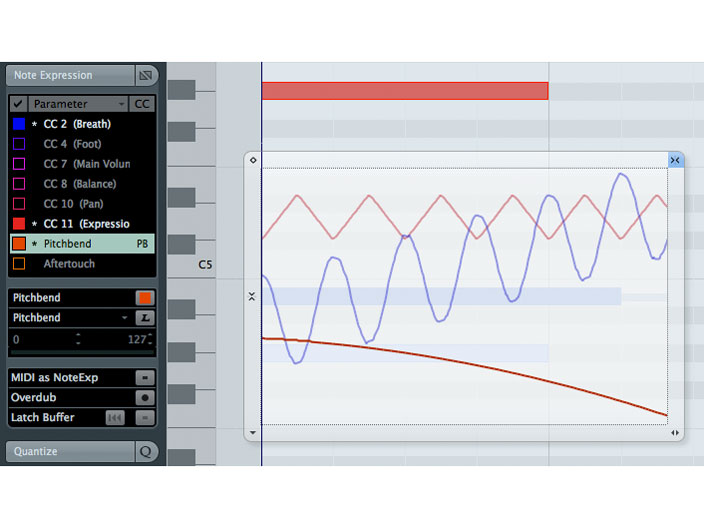
Task: Close the note expression editor with the top-right icon
Action: pyautogui.click(x=675, y=160)
